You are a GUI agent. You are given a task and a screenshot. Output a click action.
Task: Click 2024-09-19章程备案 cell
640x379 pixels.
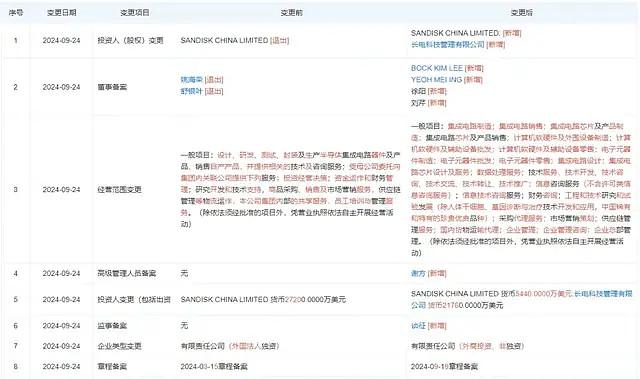[444, 366]
